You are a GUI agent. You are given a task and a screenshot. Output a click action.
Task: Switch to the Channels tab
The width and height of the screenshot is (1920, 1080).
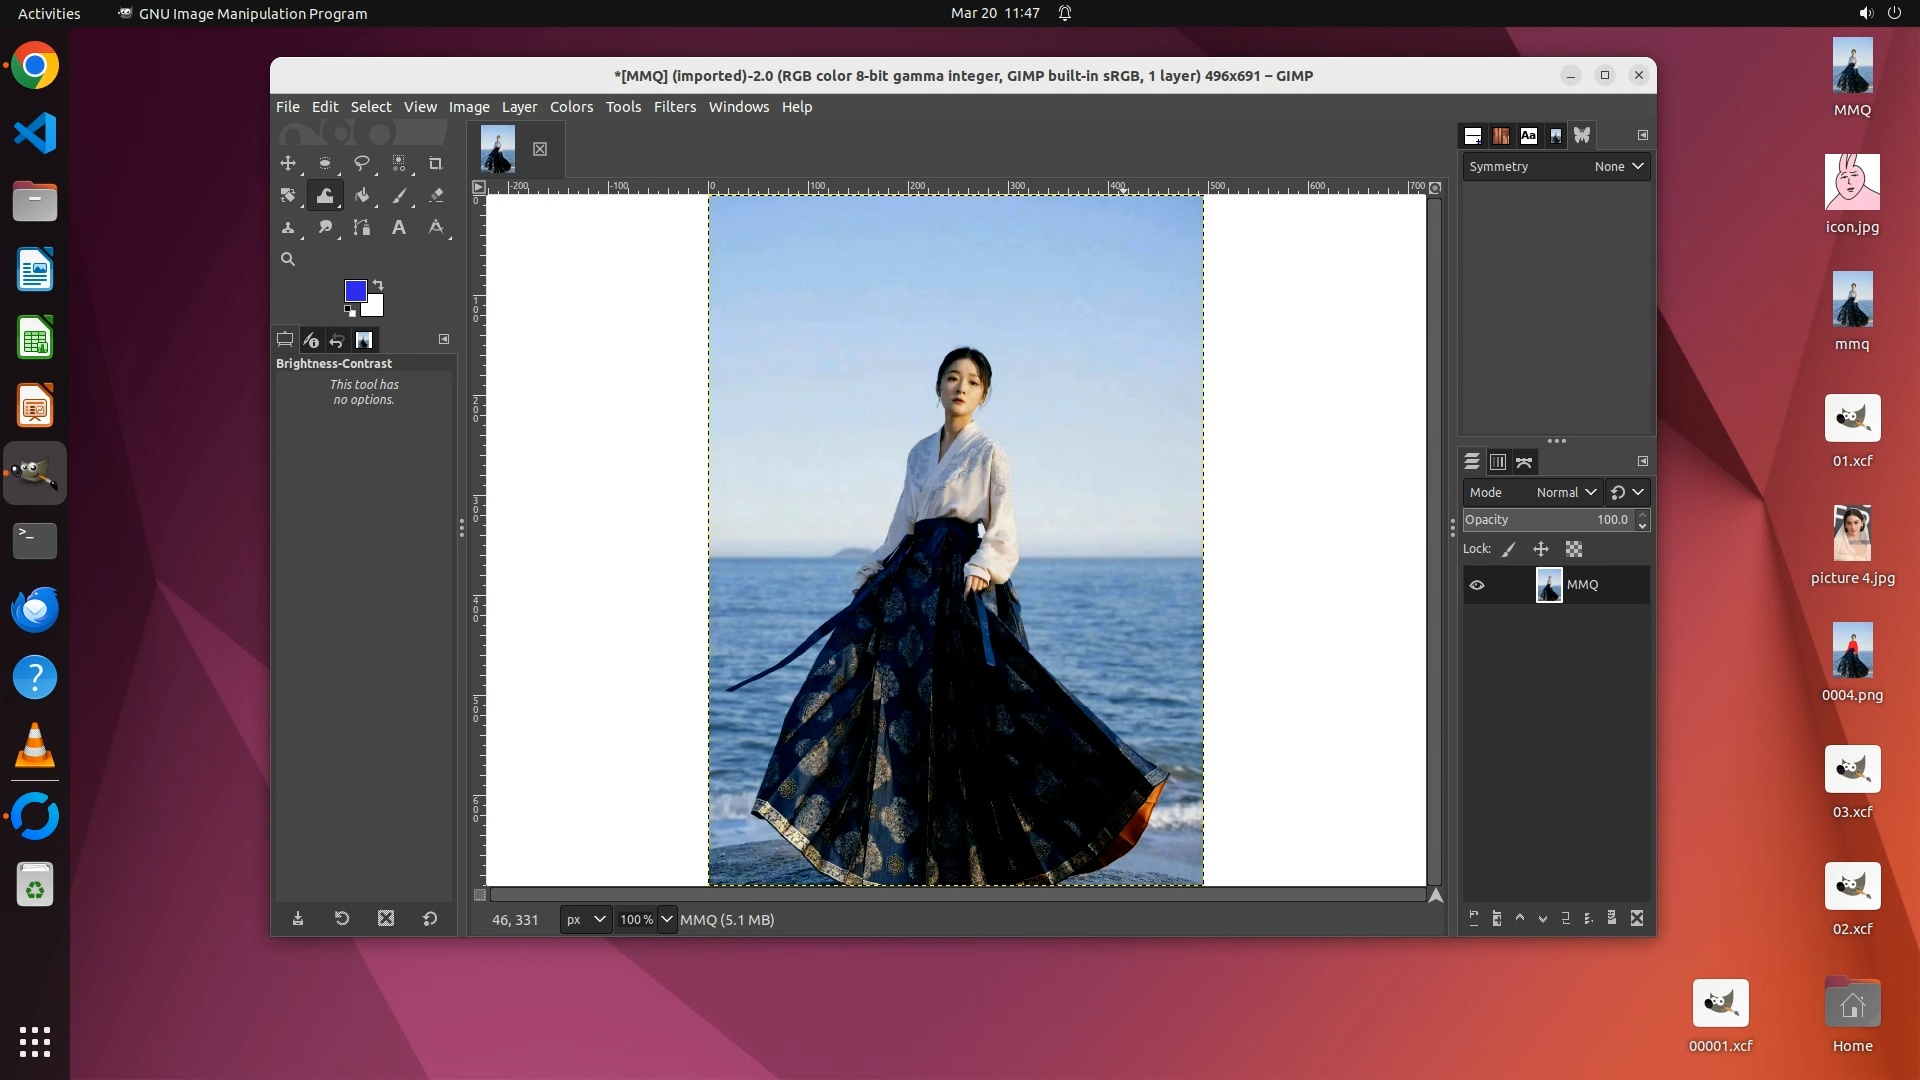coord(1498,462)
